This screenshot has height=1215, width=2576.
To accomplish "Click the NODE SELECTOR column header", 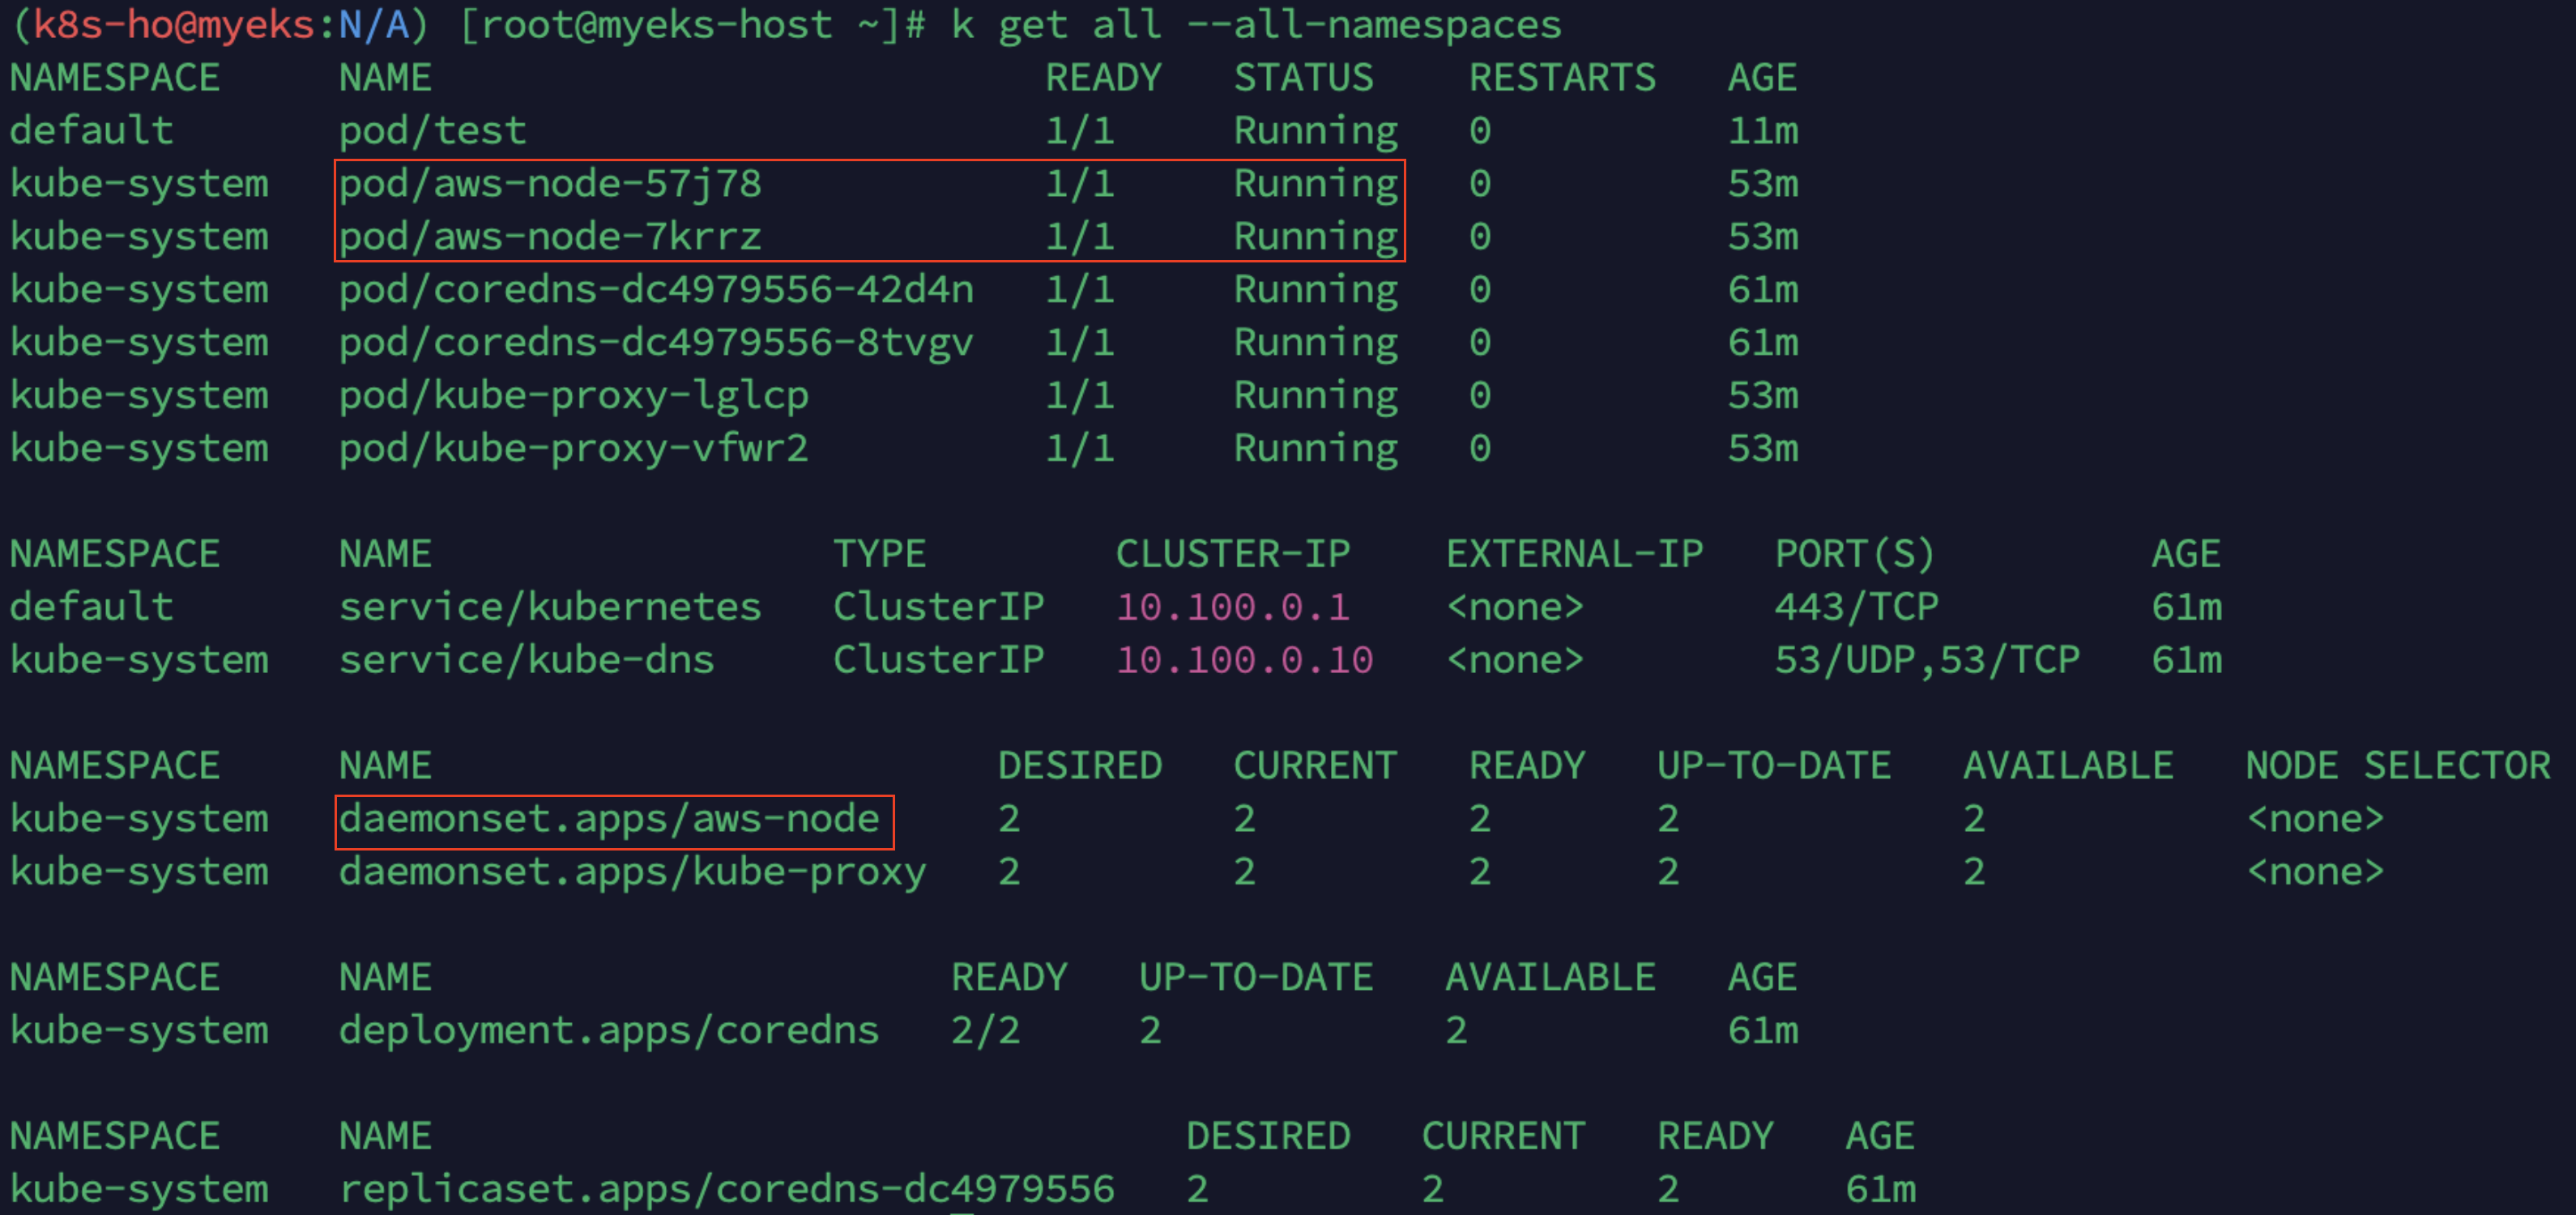I will pyautogui.click(x=2397, y=766).
